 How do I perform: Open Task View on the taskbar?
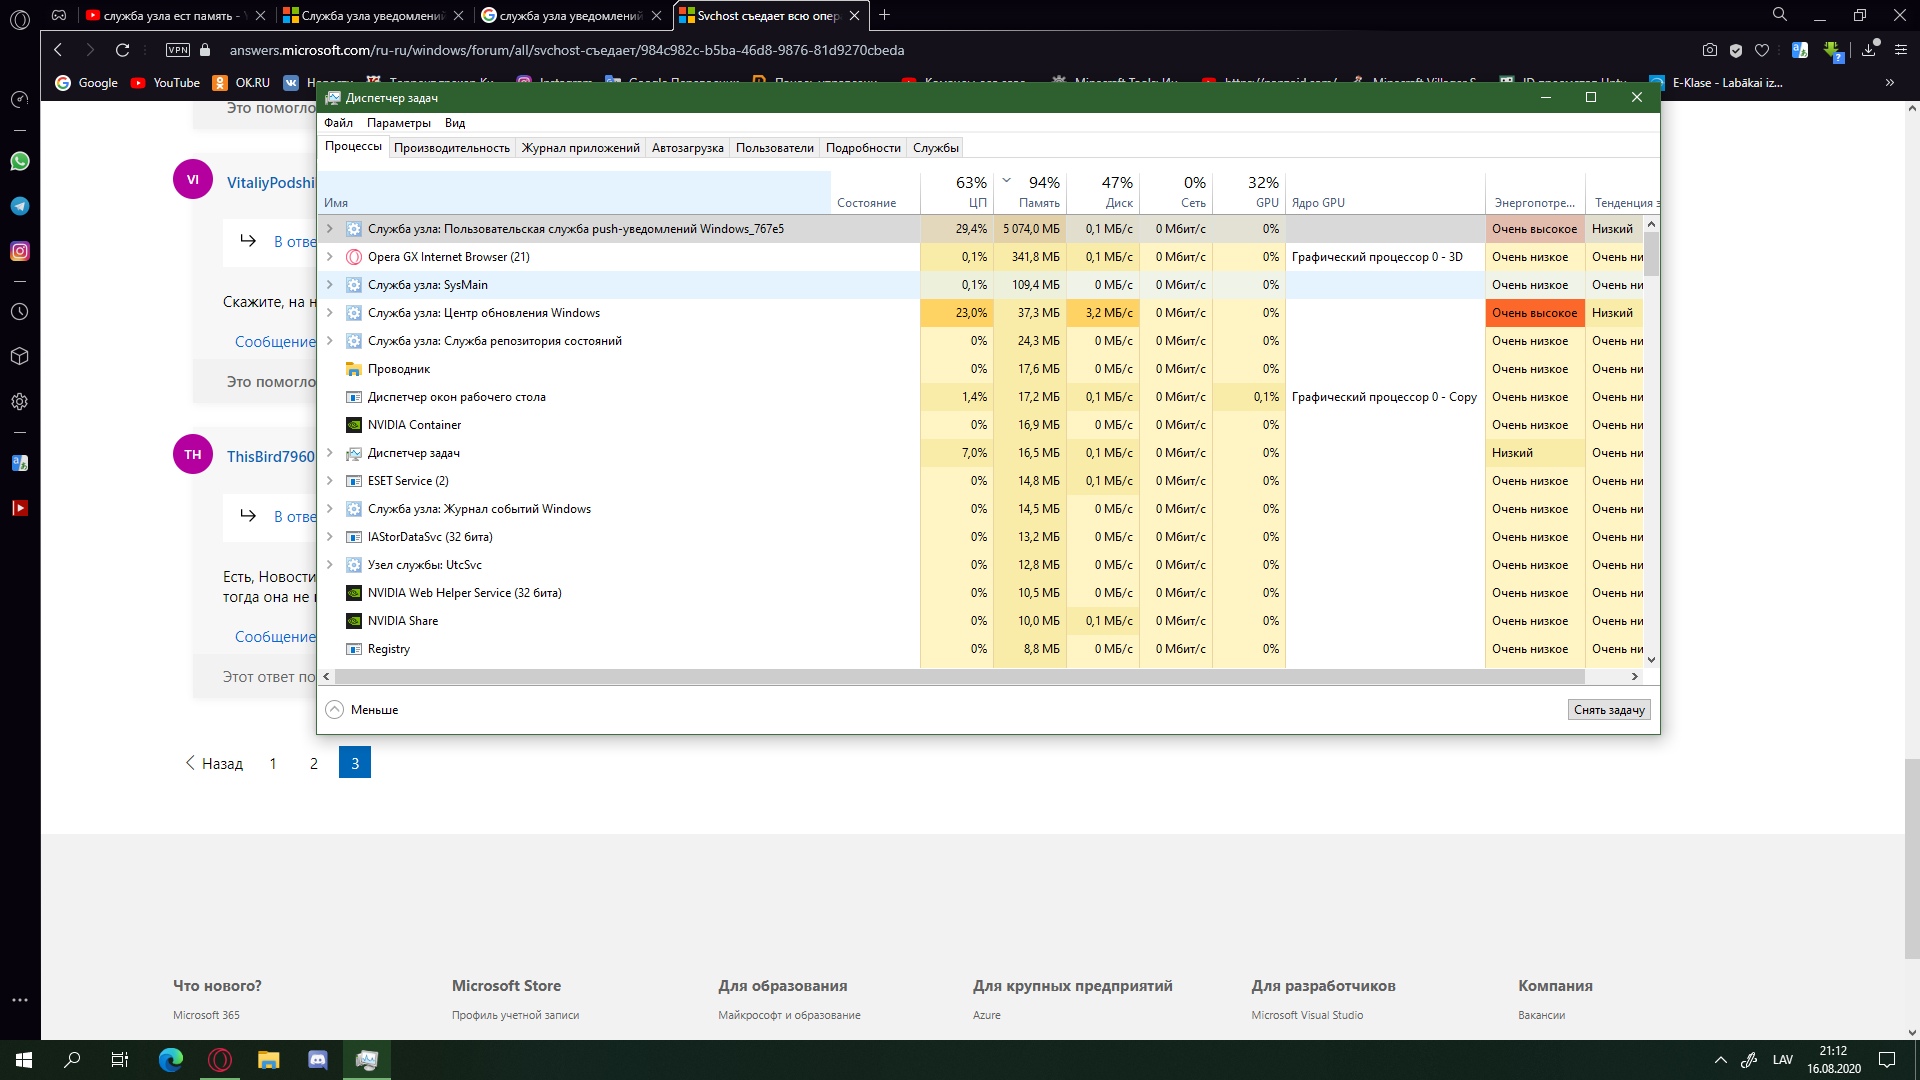click(120, 1060)
